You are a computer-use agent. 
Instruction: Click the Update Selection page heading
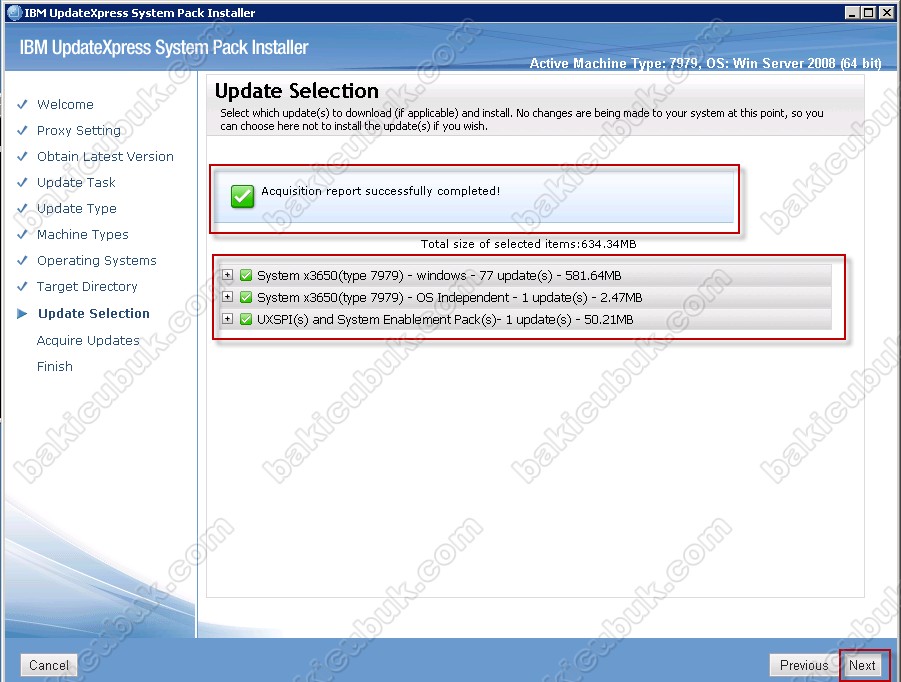coord(297,91)
